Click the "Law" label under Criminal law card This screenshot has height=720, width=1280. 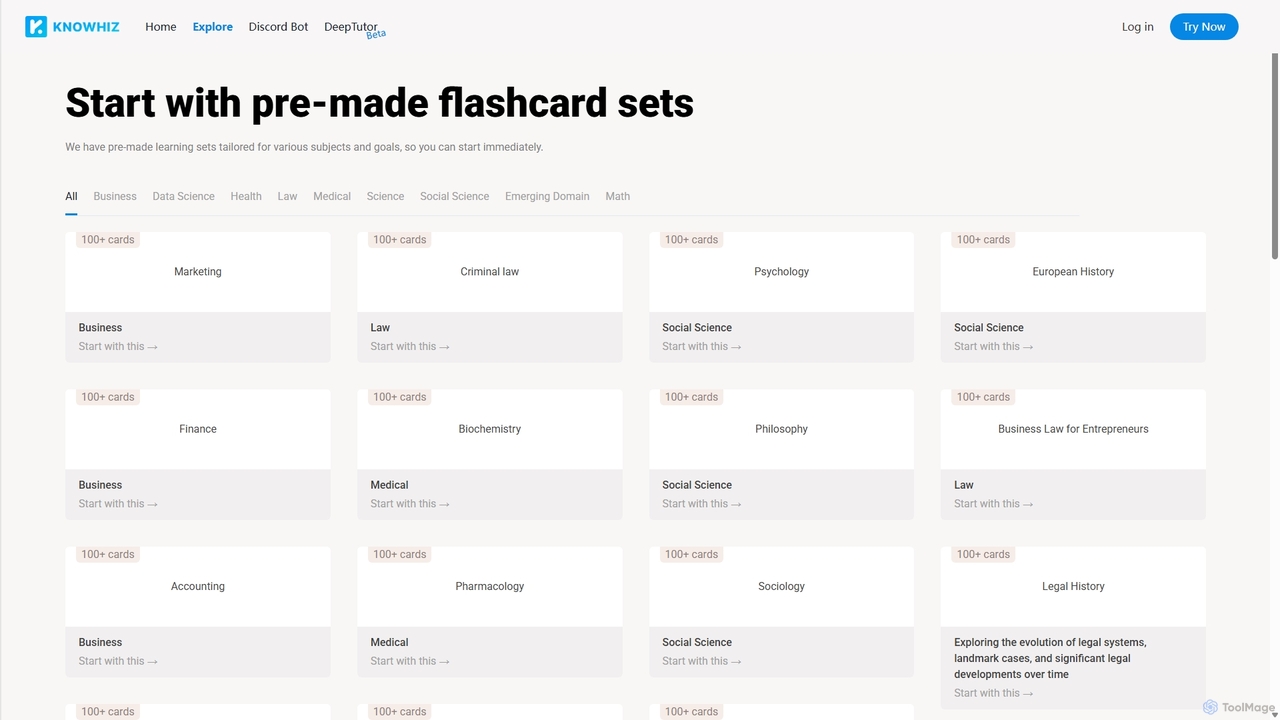click(380, 328)
